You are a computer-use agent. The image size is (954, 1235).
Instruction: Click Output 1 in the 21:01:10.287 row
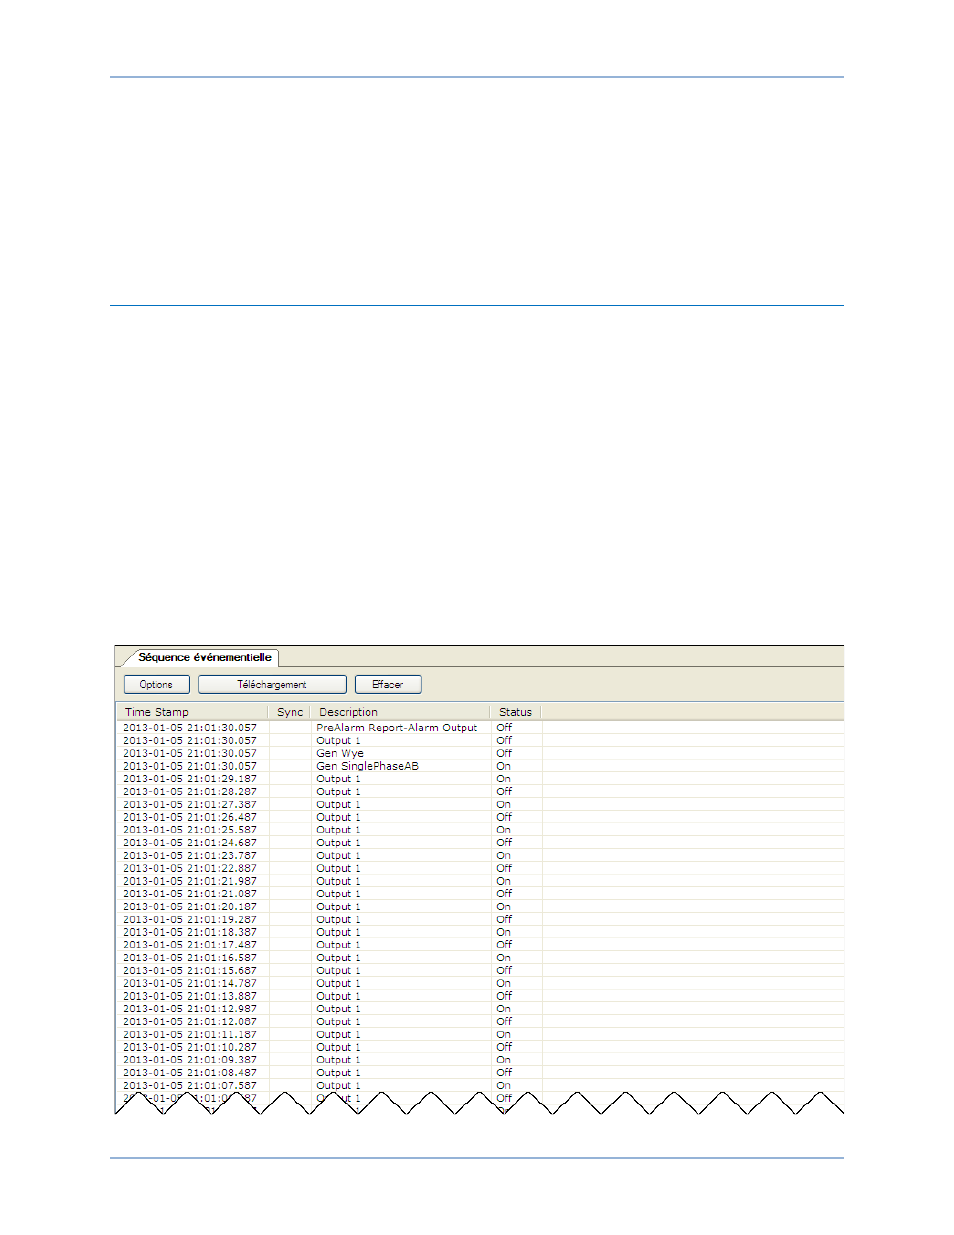coord(338,1047)
